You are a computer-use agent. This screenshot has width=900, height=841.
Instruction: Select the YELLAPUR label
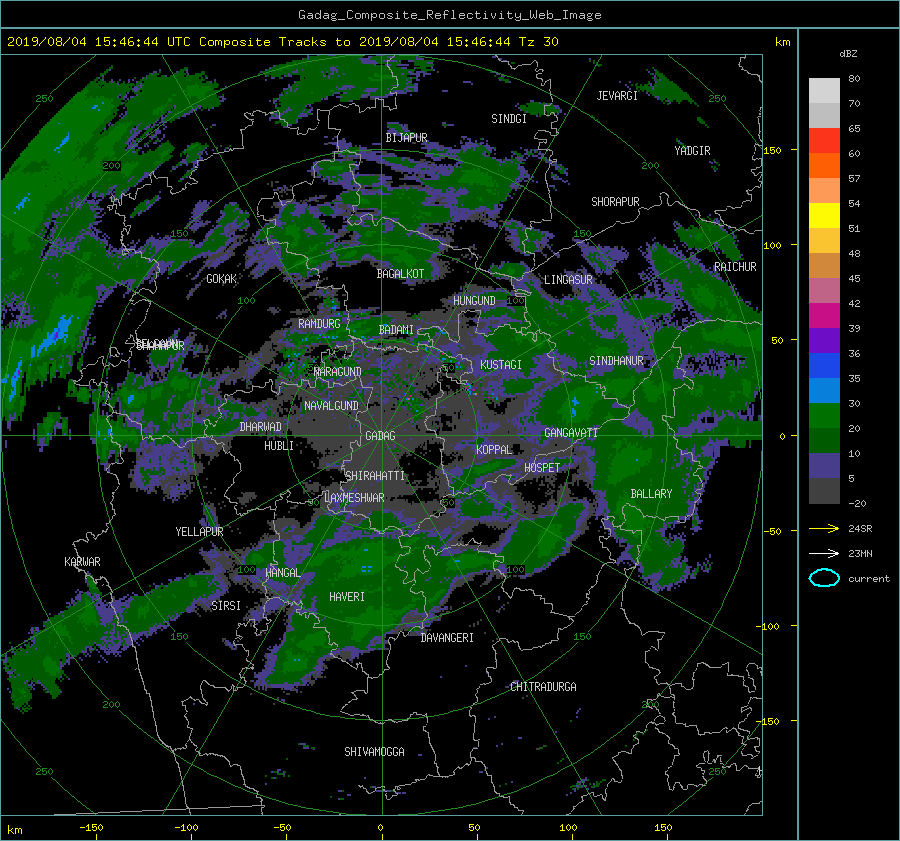pyautogui.click(x=199, y=532)
